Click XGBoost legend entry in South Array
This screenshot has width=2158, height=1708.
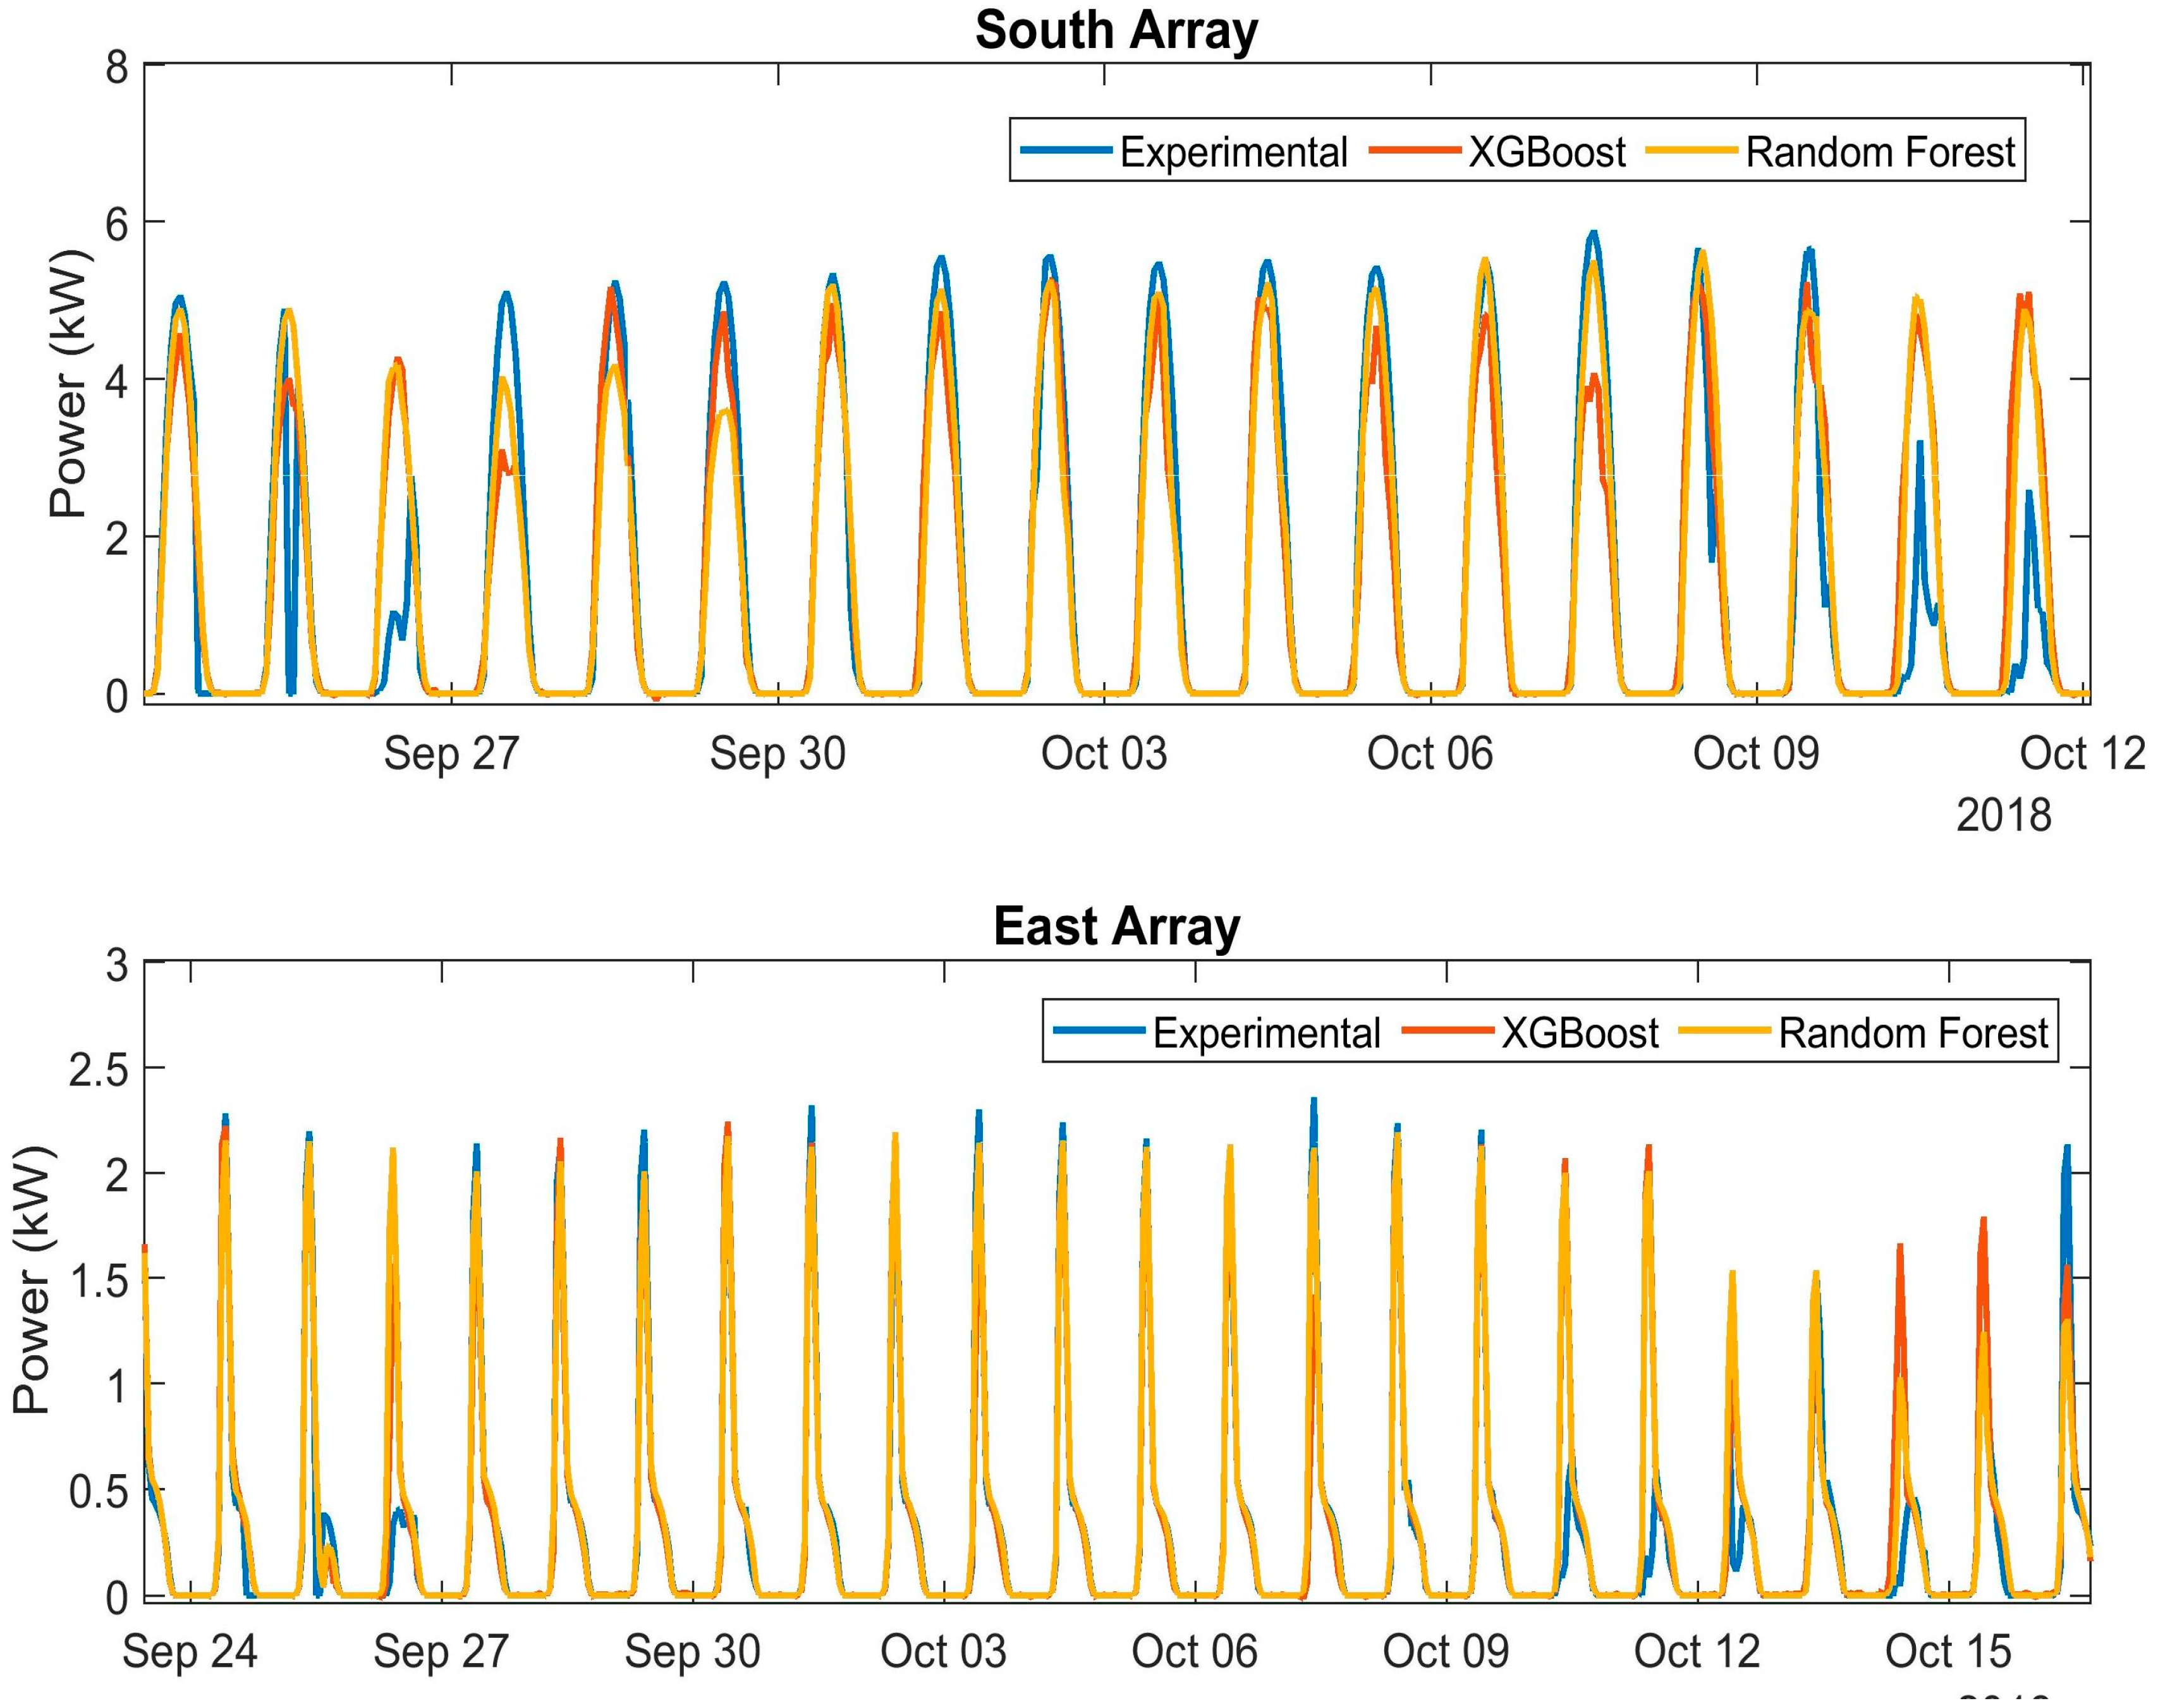tap(1547, 153)
